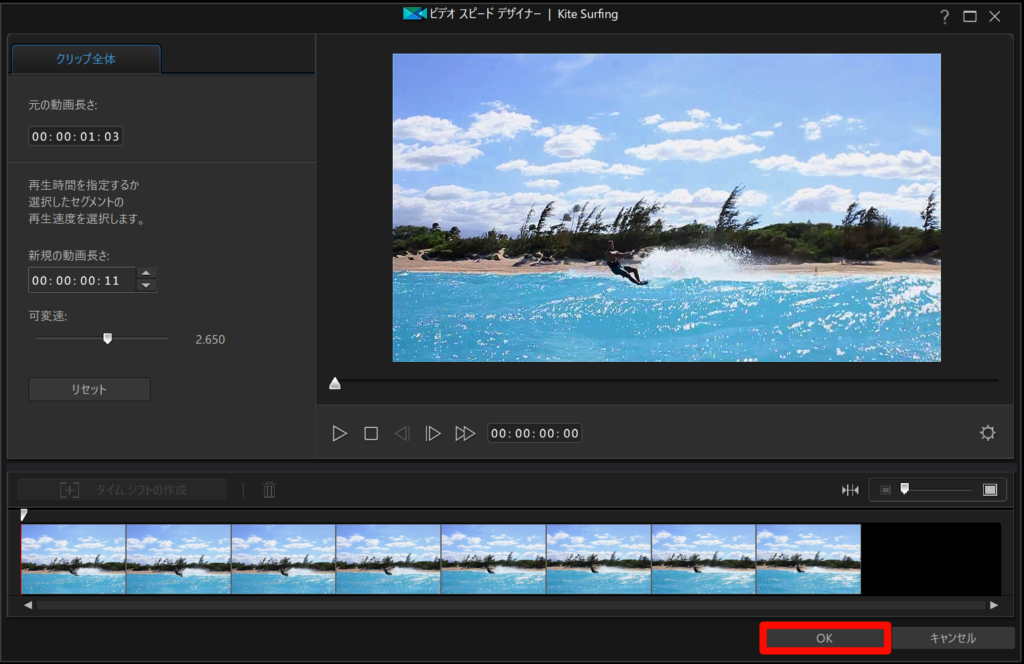Click the trash delete icon
The height and width of the screenshot is (664, 1024).
coord(269,489)
